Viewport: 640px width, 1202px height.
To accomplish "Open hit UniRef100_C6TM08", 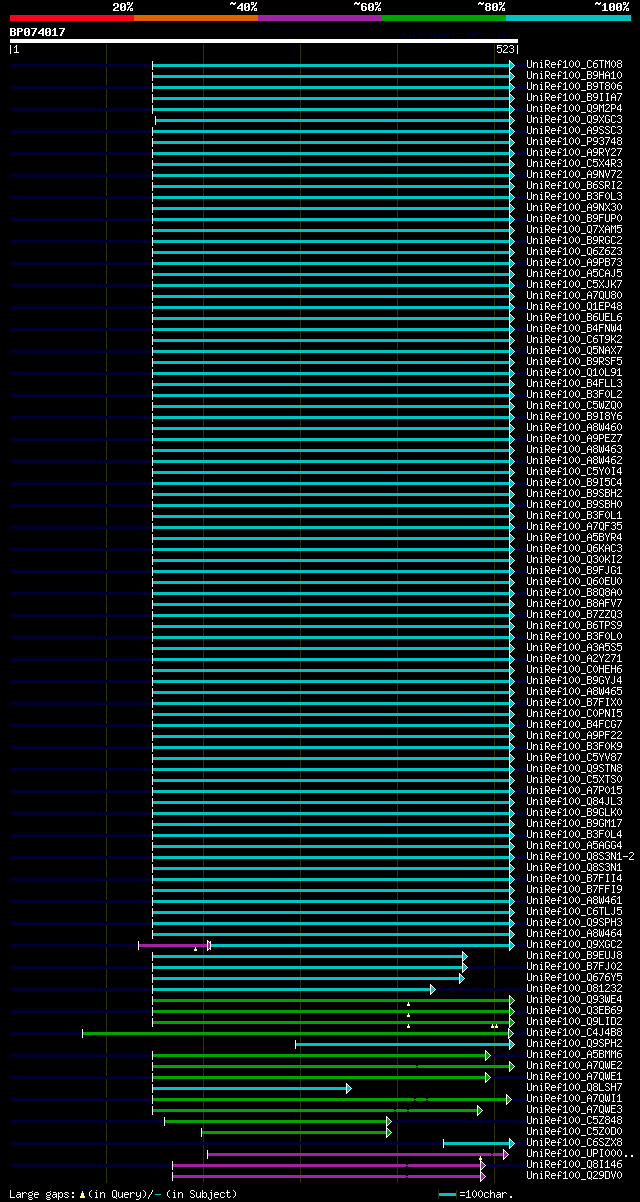I will (x=574, y=64).
